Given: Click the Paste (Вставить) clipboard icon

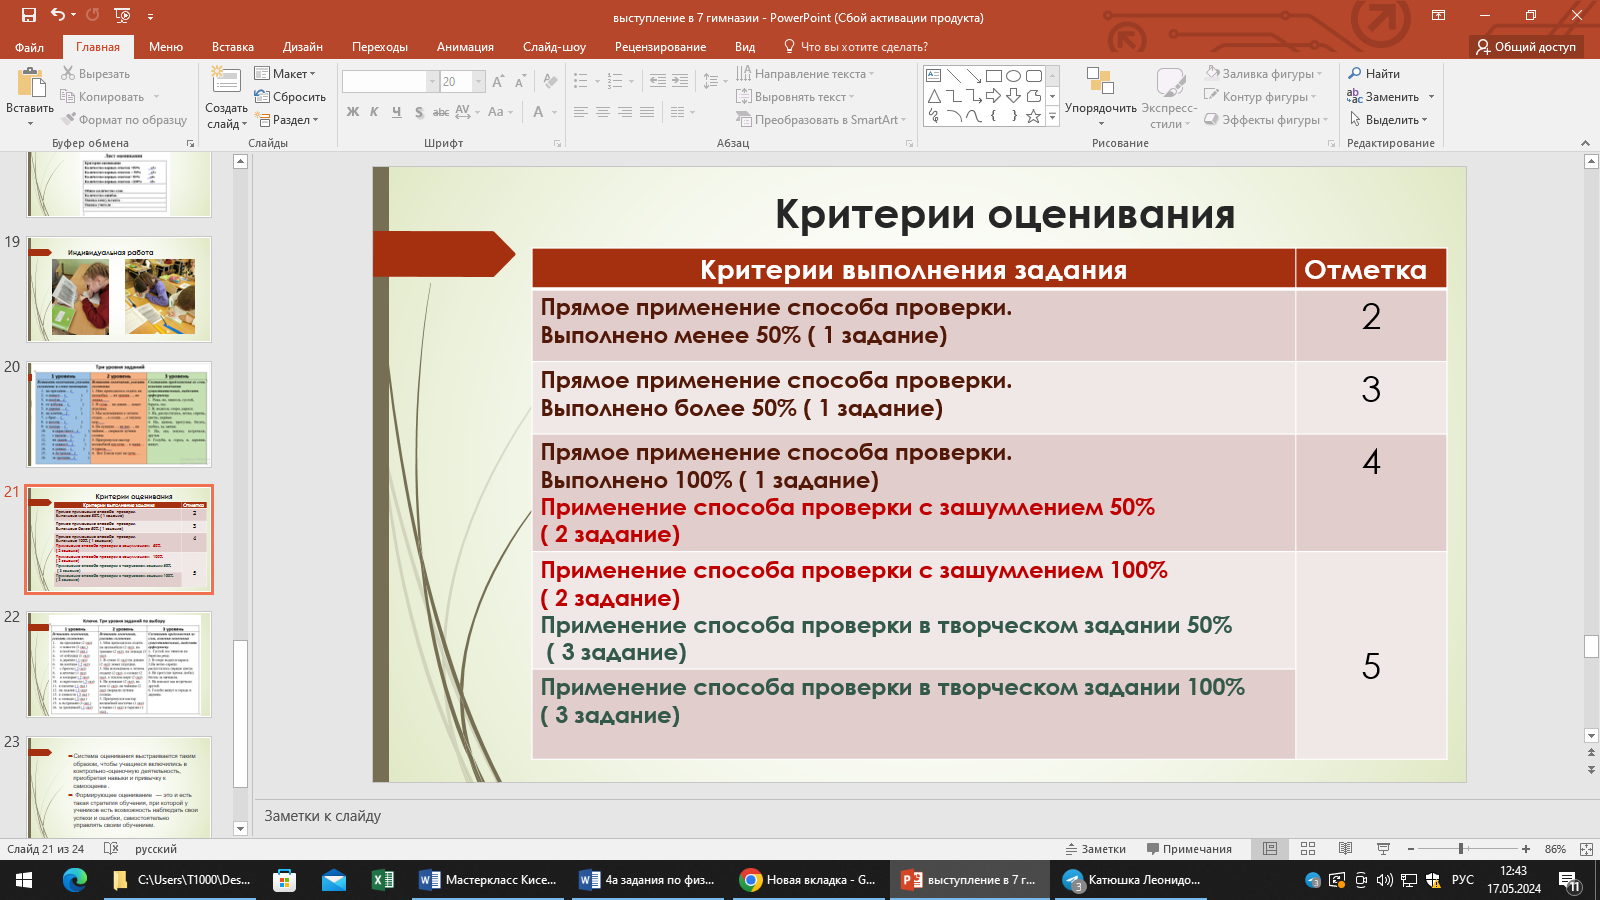Looking at the screenshot, I should (30, 84).
